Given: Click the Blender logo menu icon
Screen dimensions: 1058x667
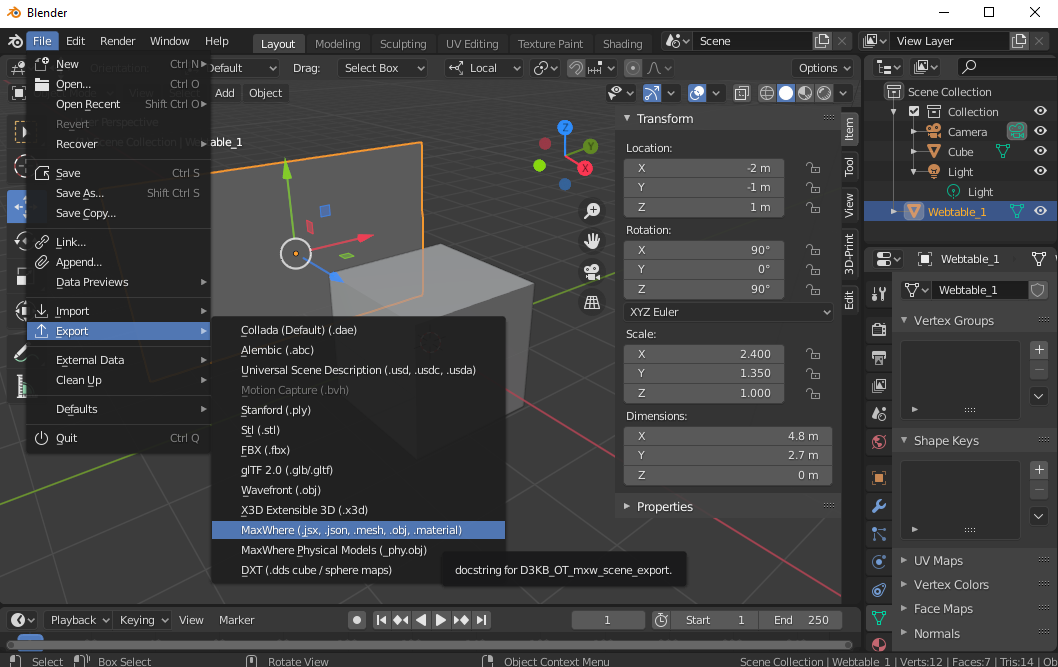Looking at the screenshot, I should (15, 41).
